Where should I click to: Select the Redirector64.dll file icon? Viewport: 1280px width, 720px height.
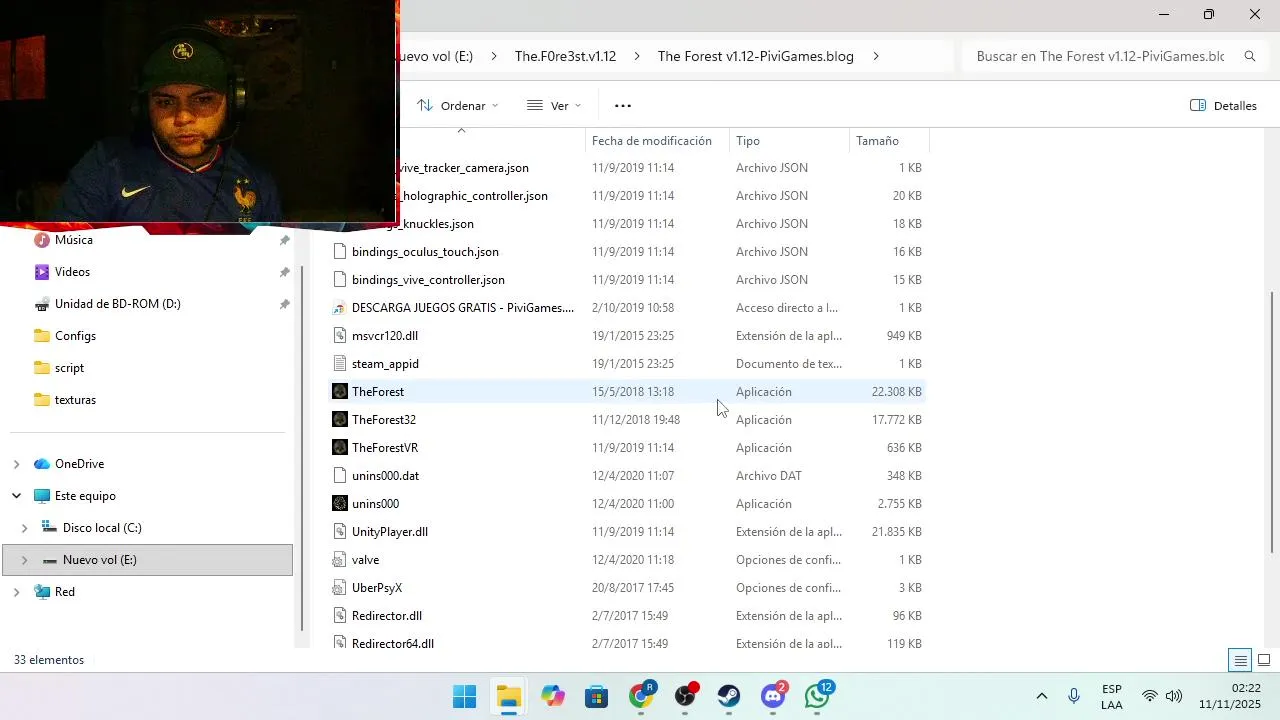pos(340,643)
